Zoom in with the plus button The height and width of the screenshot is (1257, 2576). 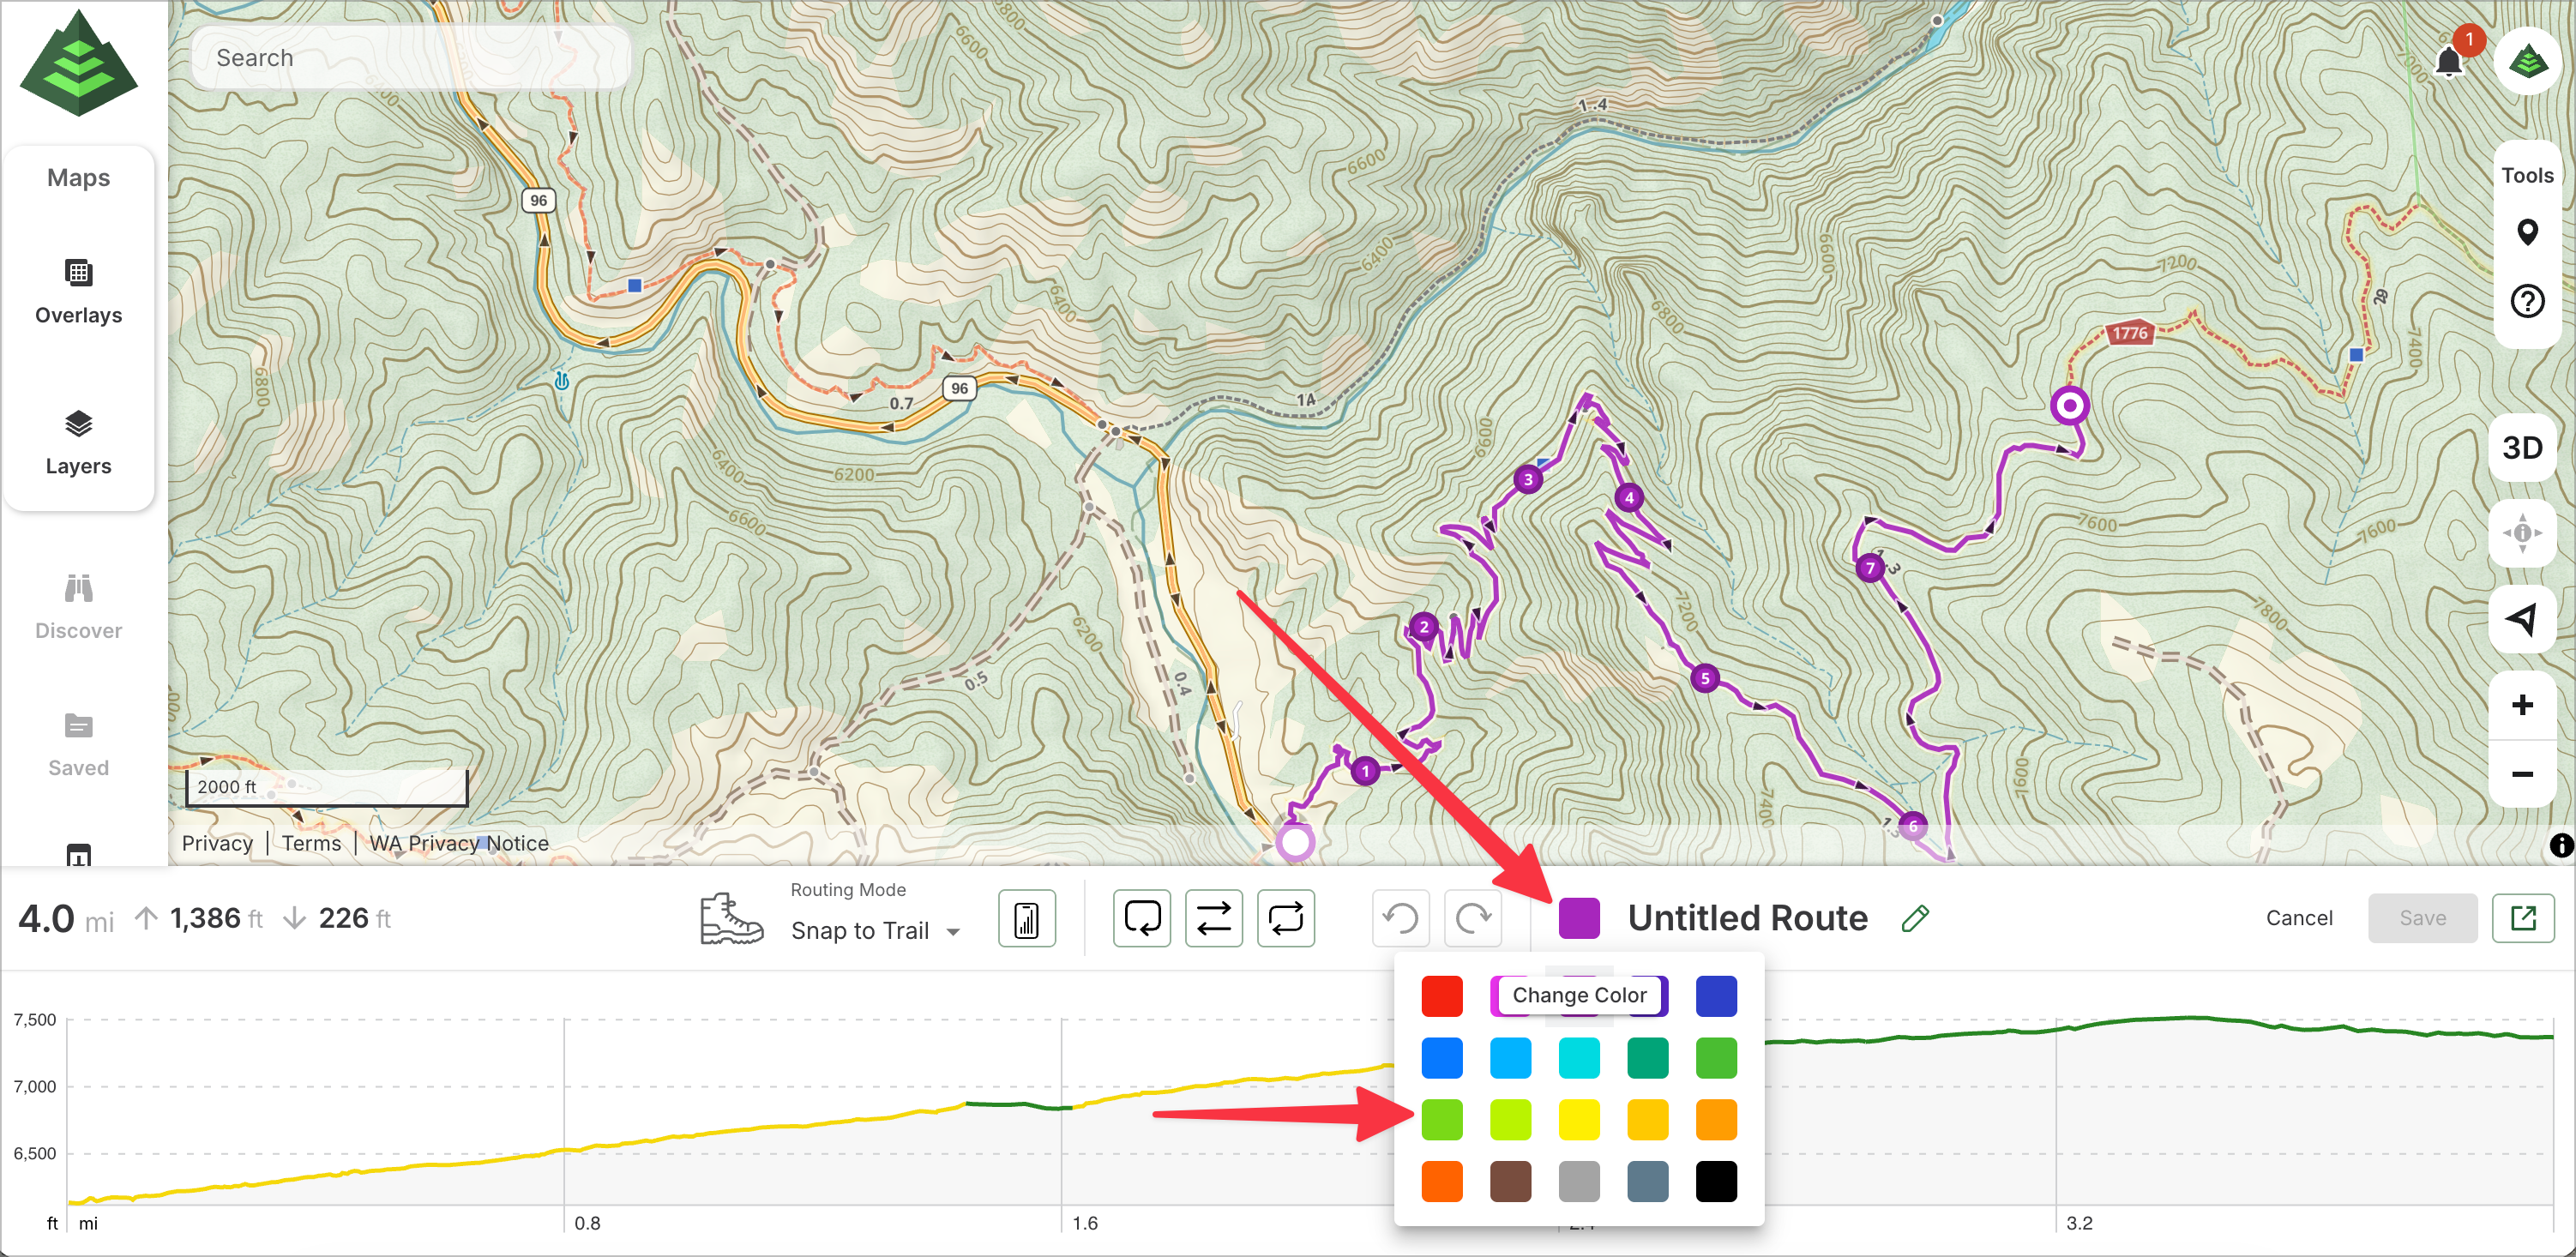tap(2522, 705)
